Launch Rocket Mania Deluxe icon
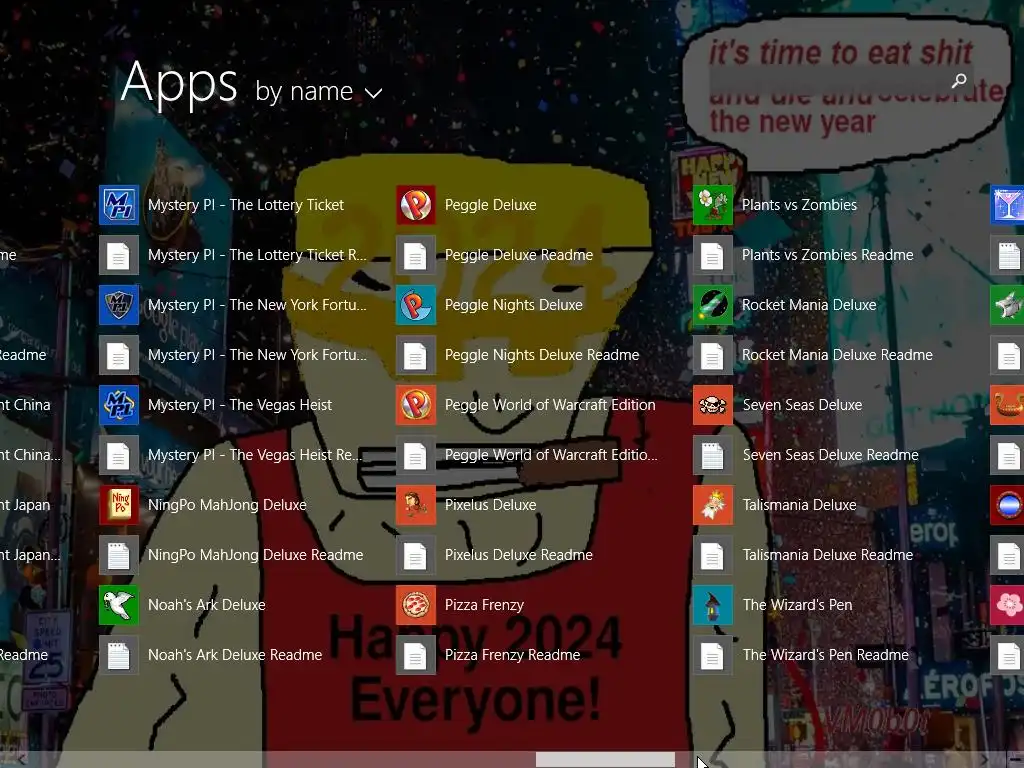 pos(713,305)
